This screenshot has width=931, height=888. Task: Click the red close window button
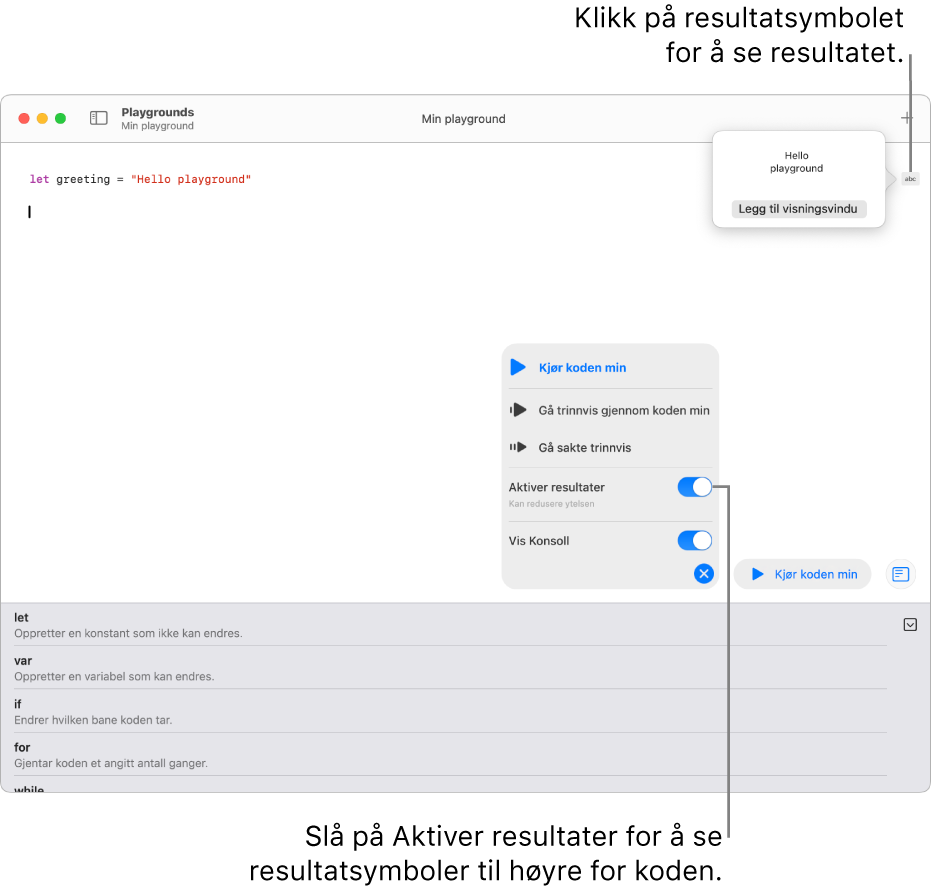point(24,118)
